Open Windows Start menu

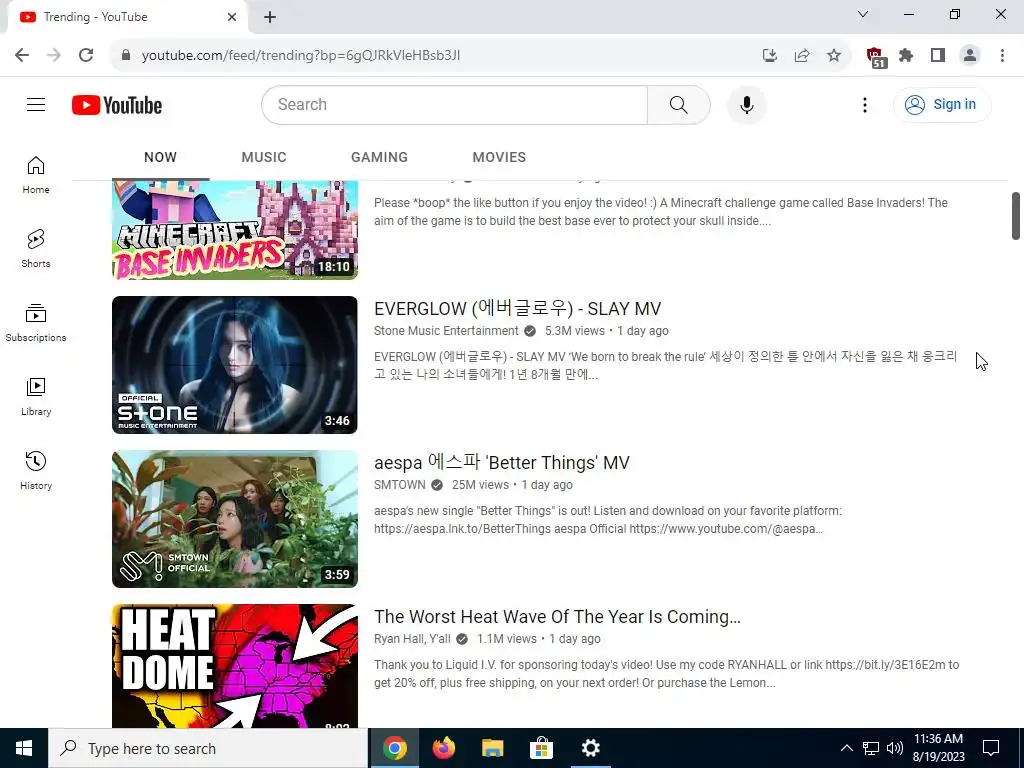24,748
